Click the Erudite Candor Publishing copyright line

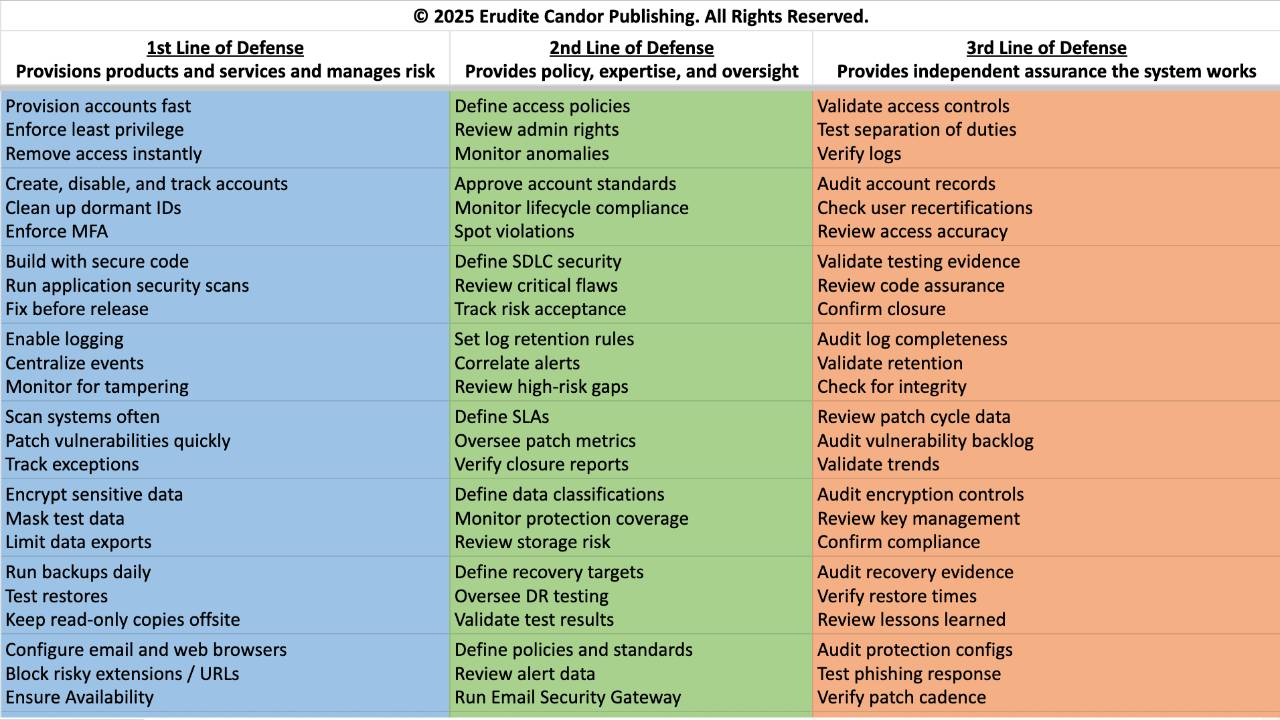tap(640, 16)
